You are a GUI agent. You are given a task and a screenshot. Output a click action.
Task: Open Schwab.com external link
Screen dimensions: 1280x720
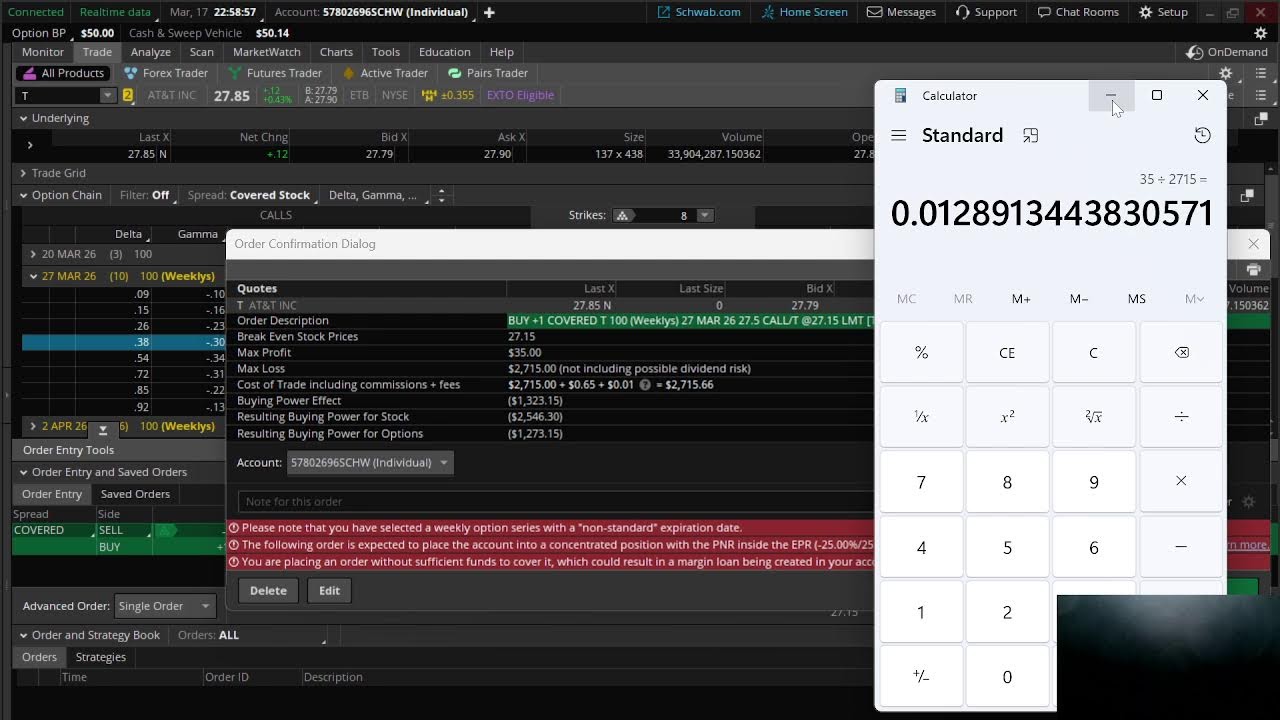click(x=699, y=12)
